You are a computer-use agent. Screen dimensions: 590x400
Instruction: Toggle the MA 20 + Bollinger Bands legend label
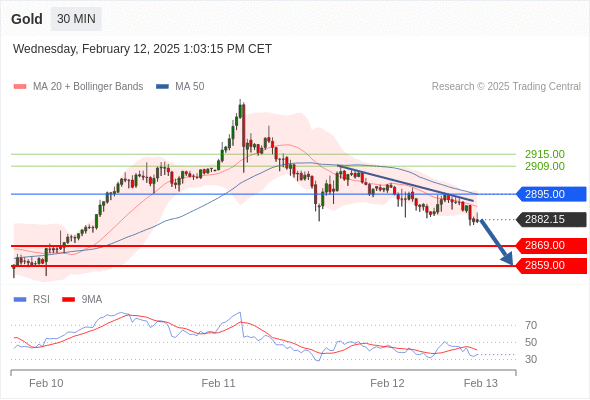click(88, 87)
